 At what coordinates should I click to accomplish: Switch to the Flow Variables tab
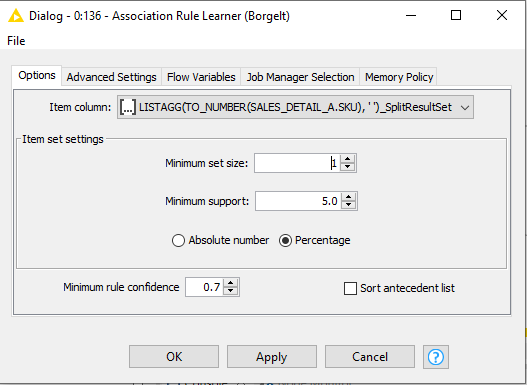tap(201, 77)
